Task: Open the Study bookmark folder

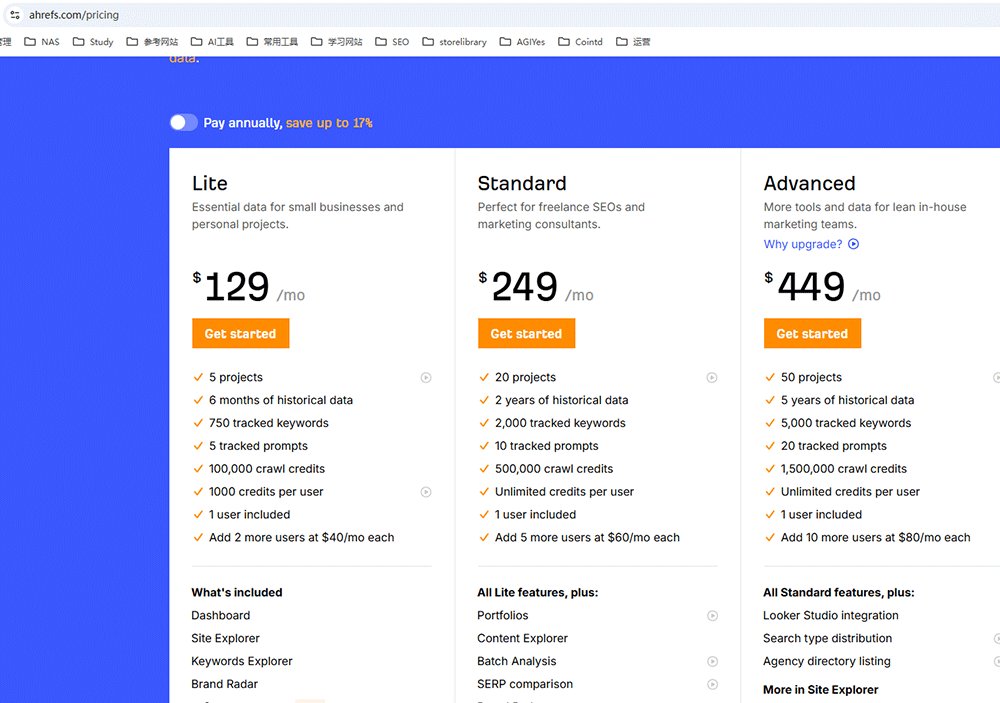Action: [x=93, y=41]
